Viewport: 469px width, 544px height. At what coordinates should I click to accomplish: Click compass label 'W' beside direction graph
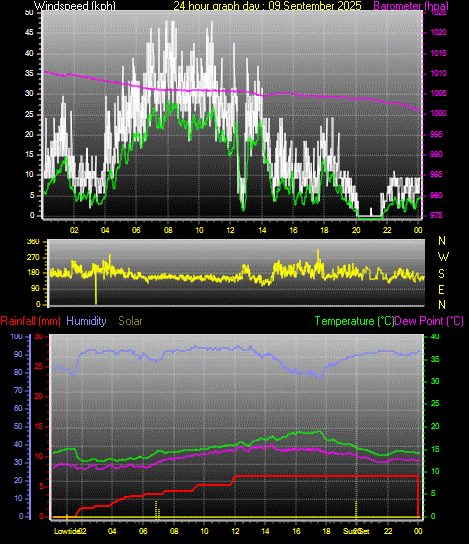443,257
